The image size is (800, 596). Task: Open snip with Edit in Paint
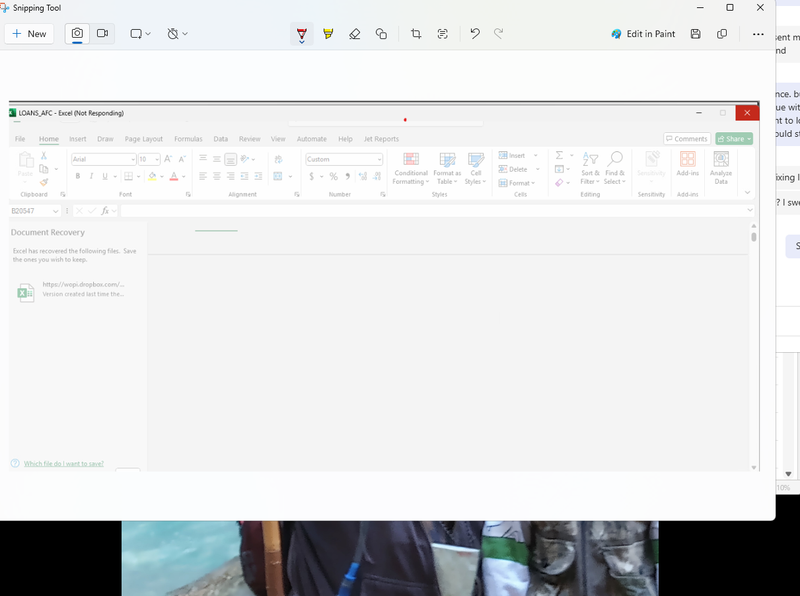coord(643,34)
